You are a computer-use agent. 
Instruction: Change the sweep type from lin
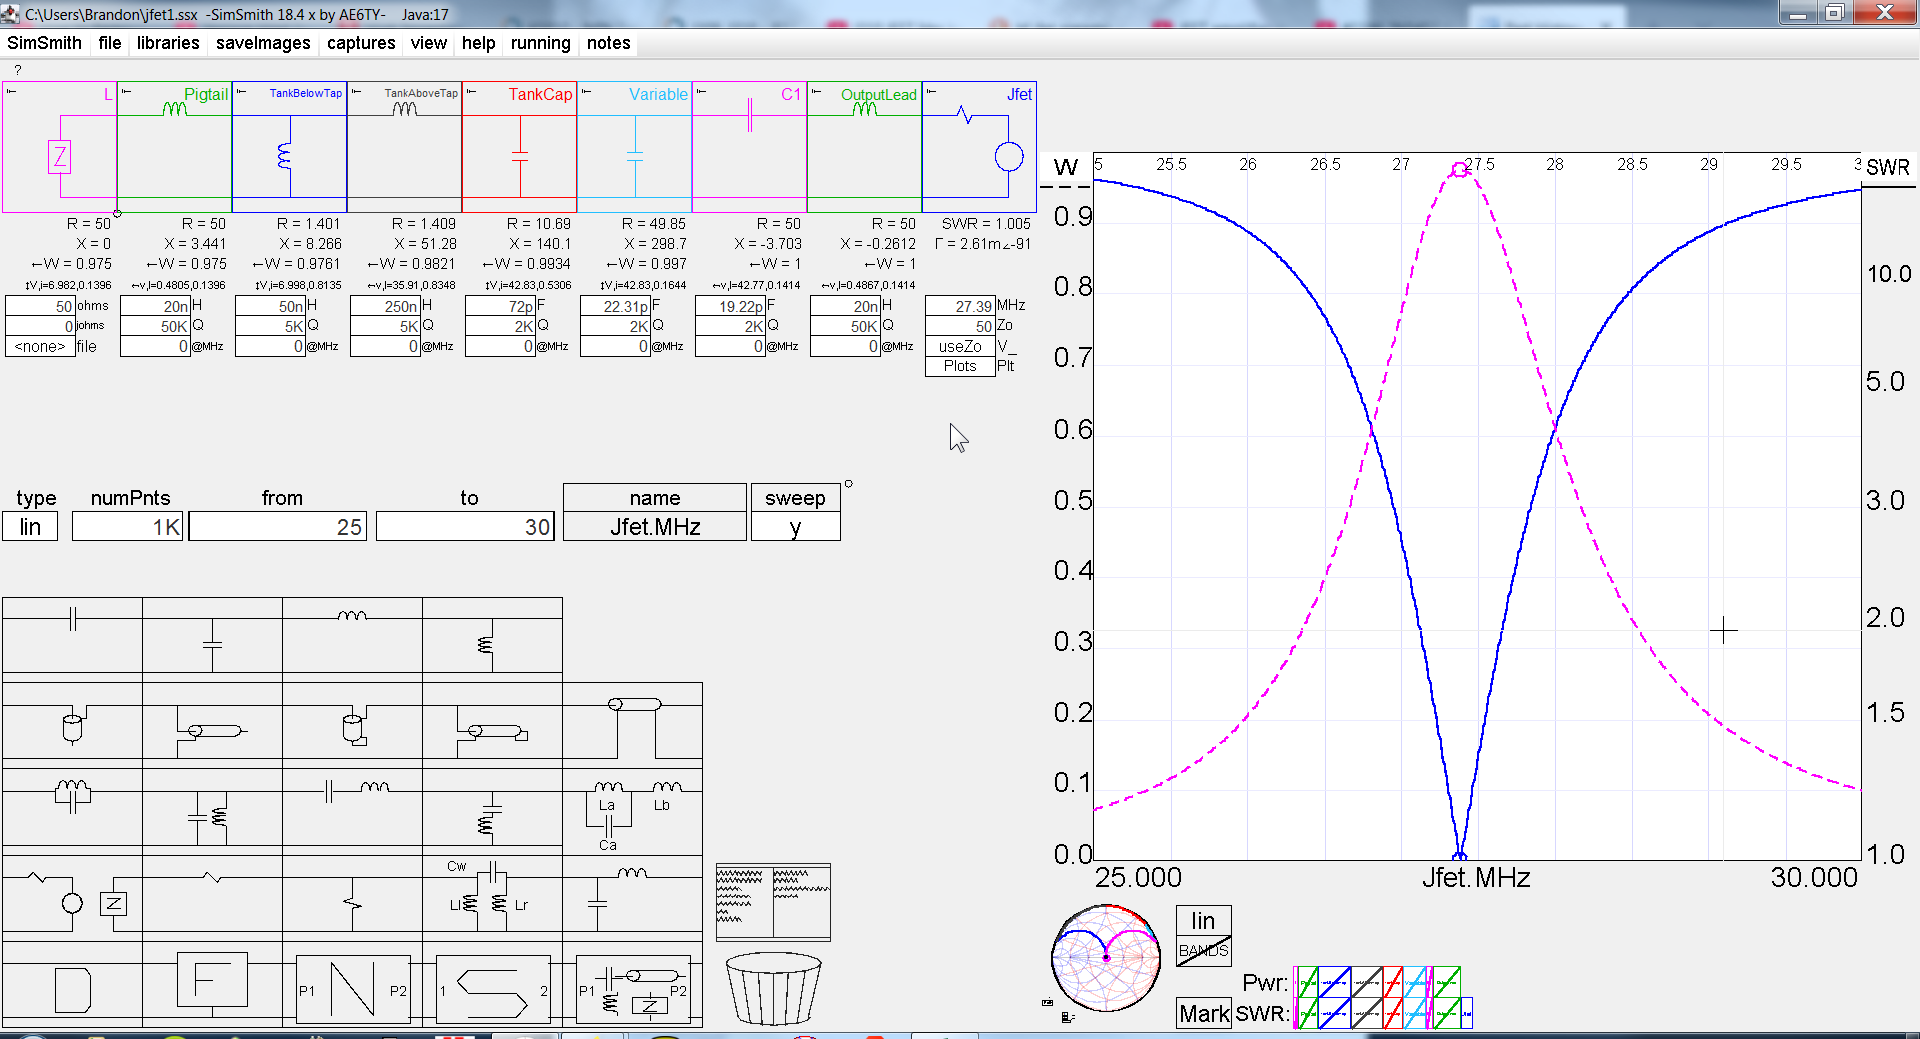coord(29,525)
